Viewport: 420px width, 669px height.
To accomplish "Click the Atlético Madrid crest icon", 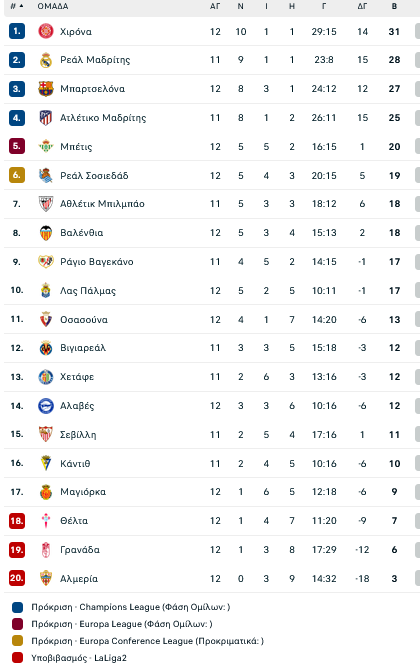I will [46, 118].
